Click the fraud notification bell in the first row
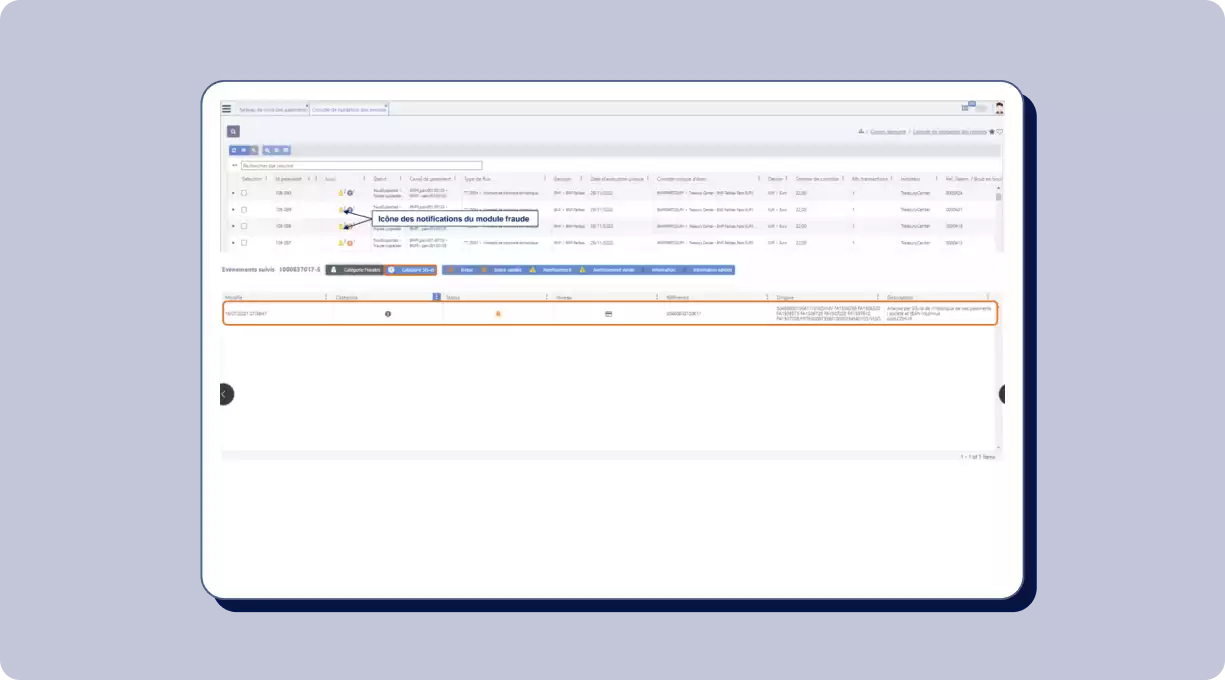 point(341,193)
